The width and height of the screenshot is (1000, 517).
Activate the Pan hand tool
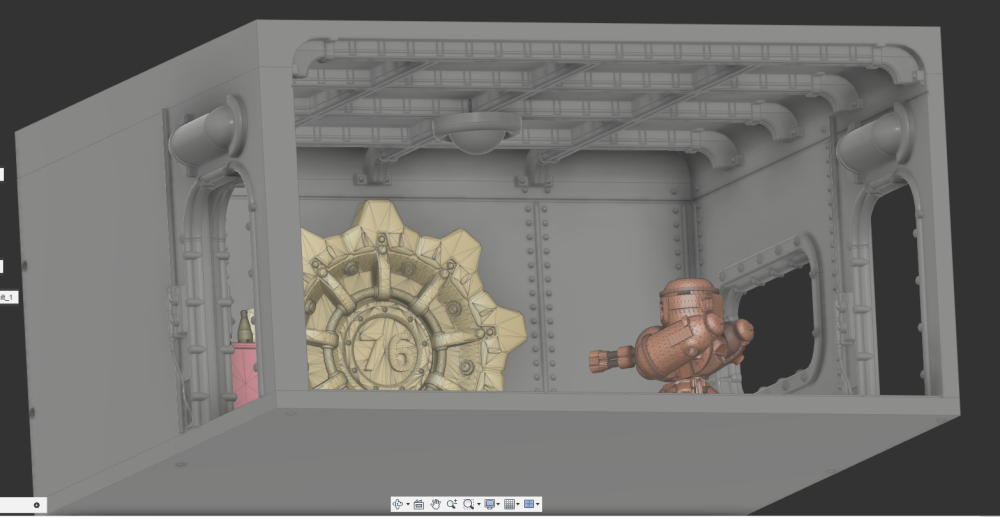coord(436,504)
